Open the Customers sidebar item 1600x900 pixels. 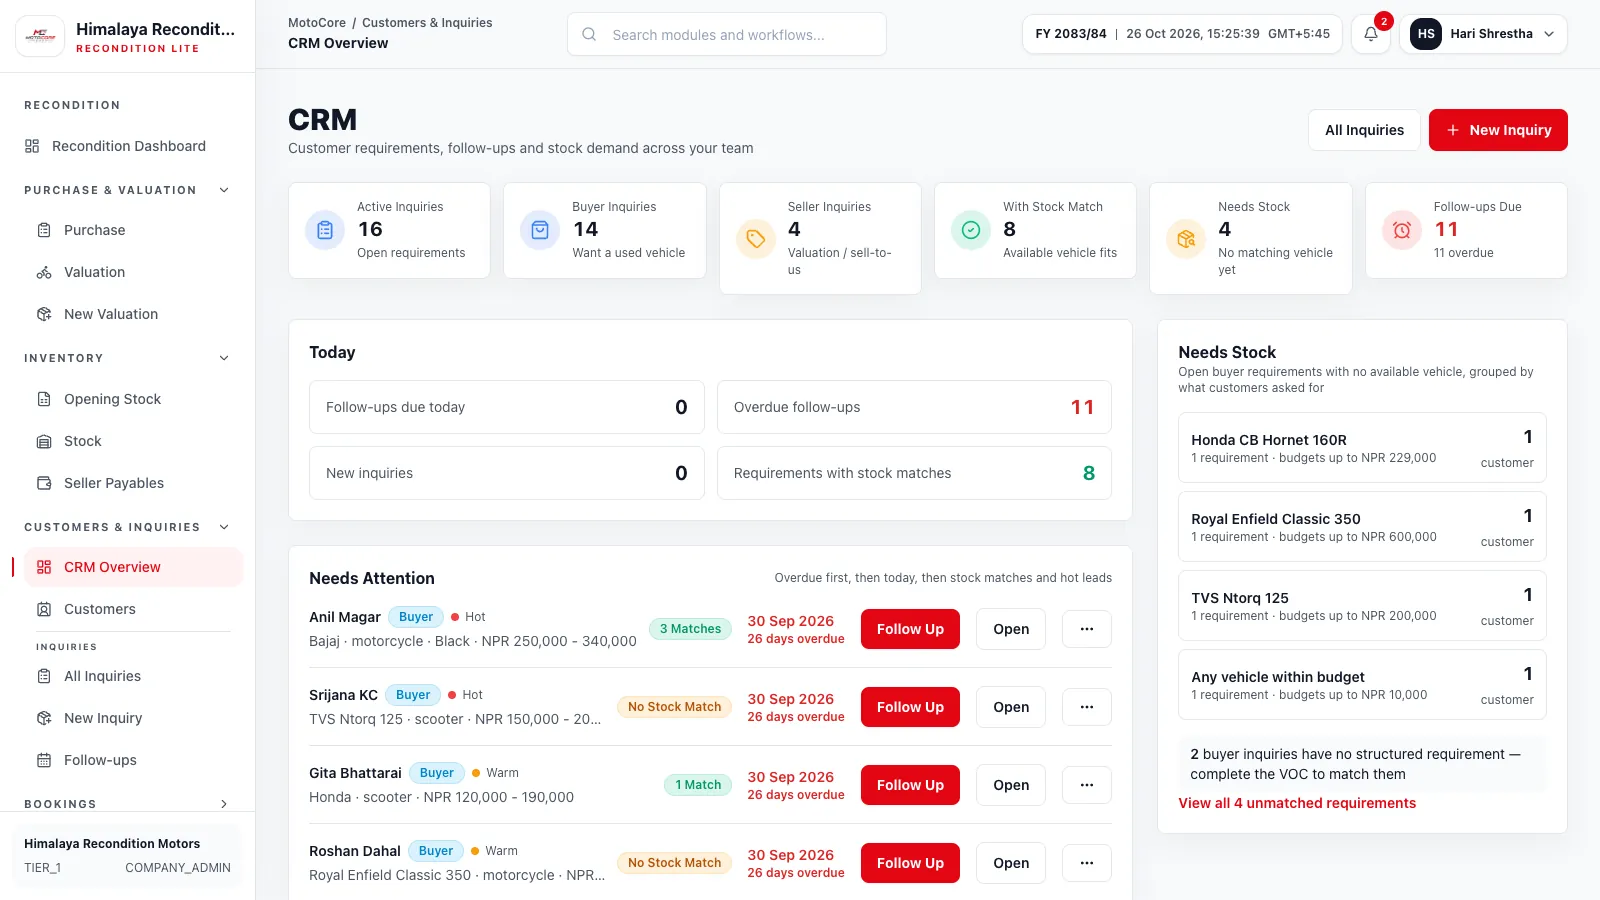(x=133, y=609)
